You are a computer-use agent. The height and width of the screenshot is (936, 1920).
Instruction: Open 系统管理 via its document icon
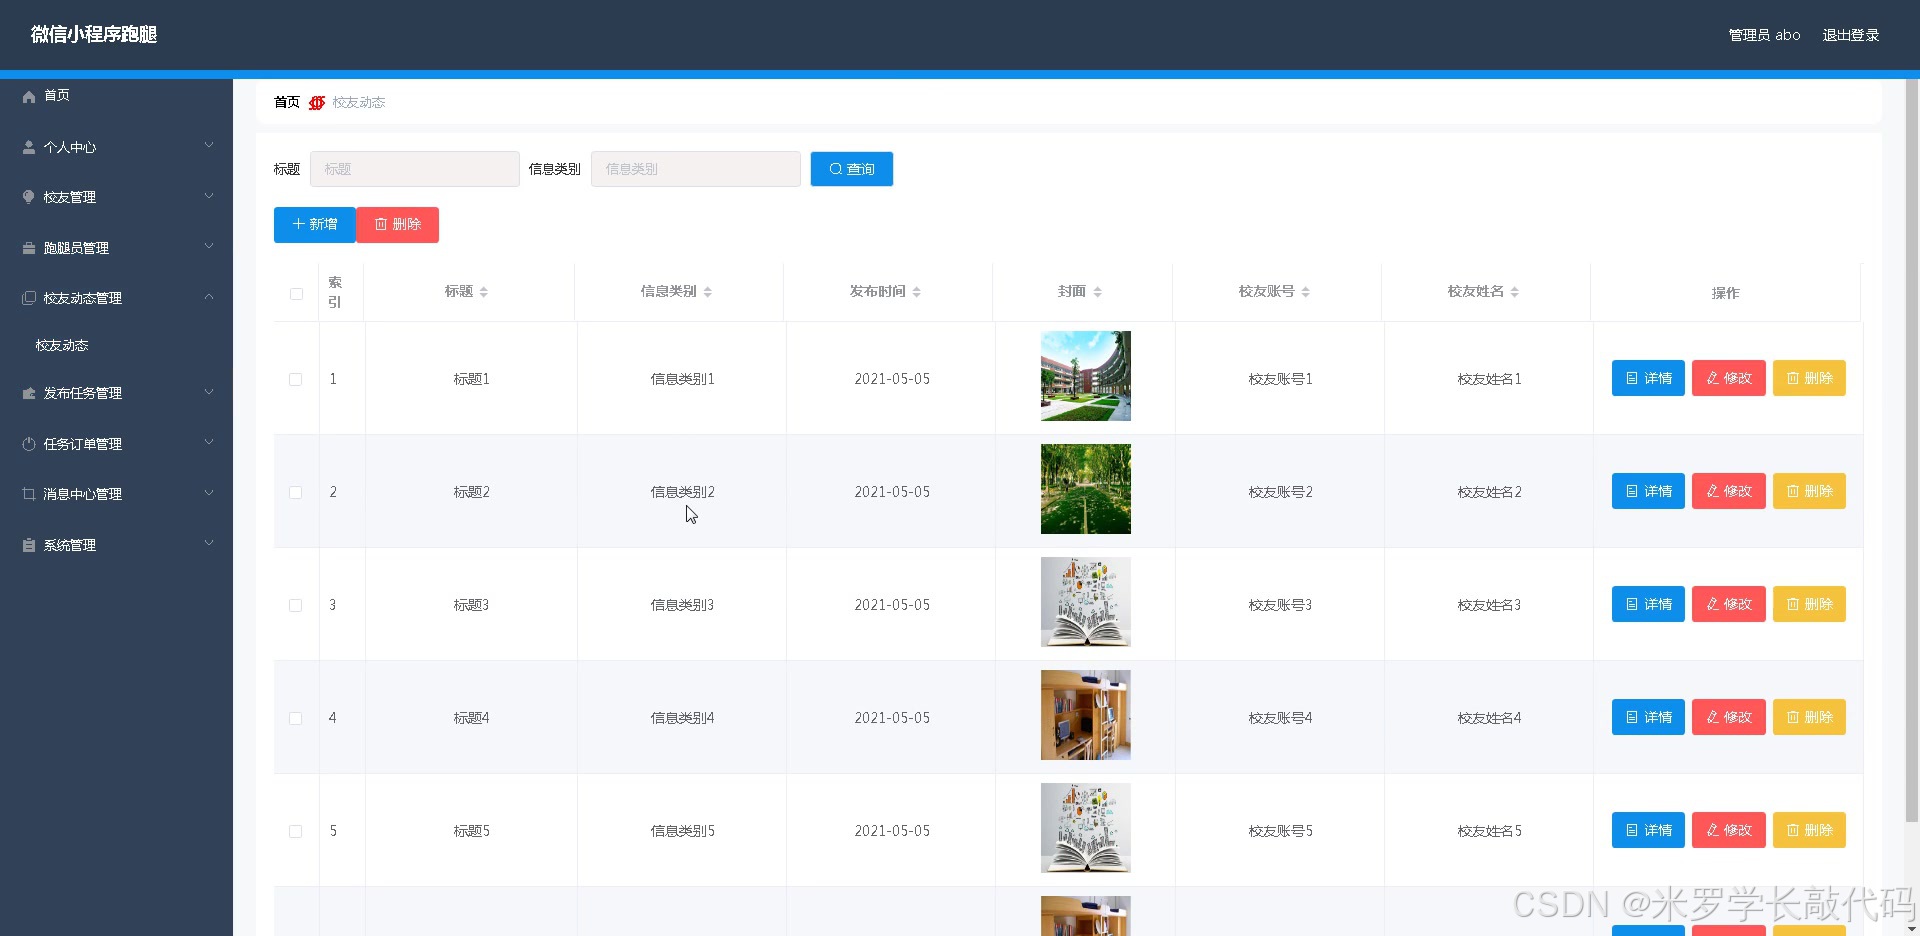click(28, 545)
